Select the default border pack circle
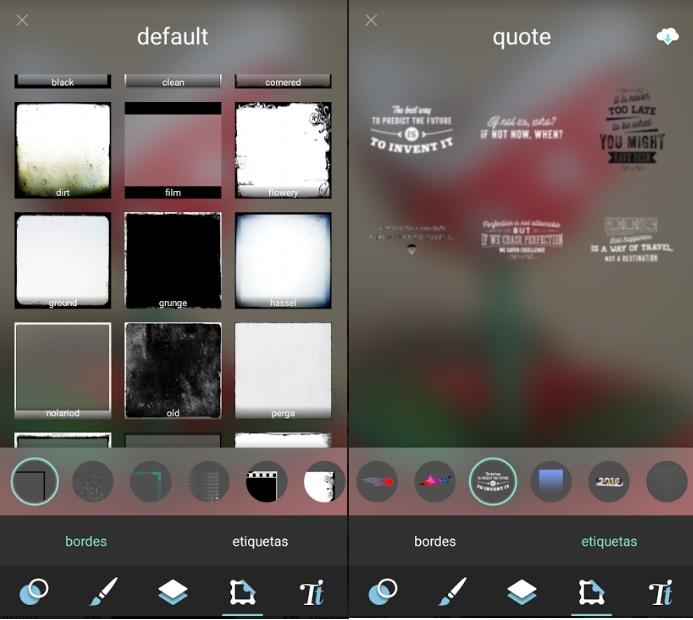This screenshot has width=693, height=620. coord(34,482)
